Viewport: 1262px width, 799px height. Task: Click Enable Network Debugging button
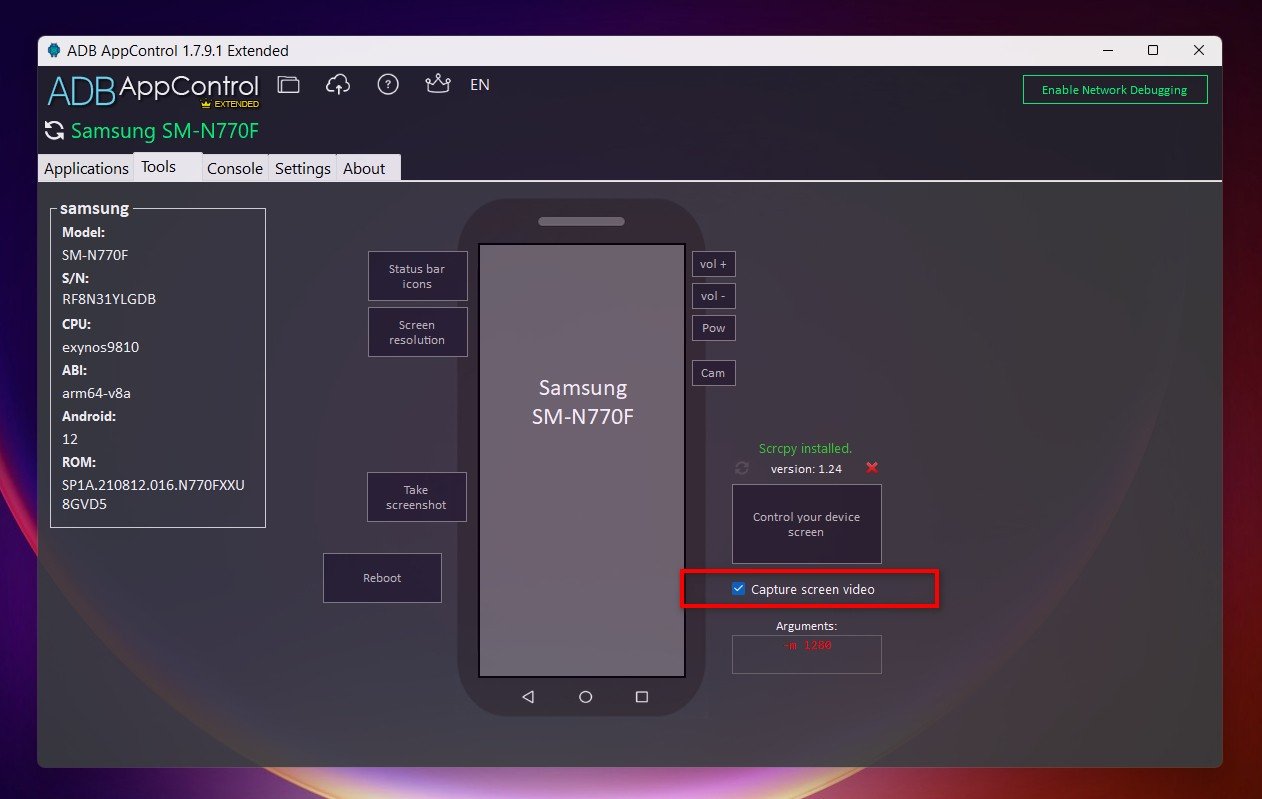(1114, 90)
